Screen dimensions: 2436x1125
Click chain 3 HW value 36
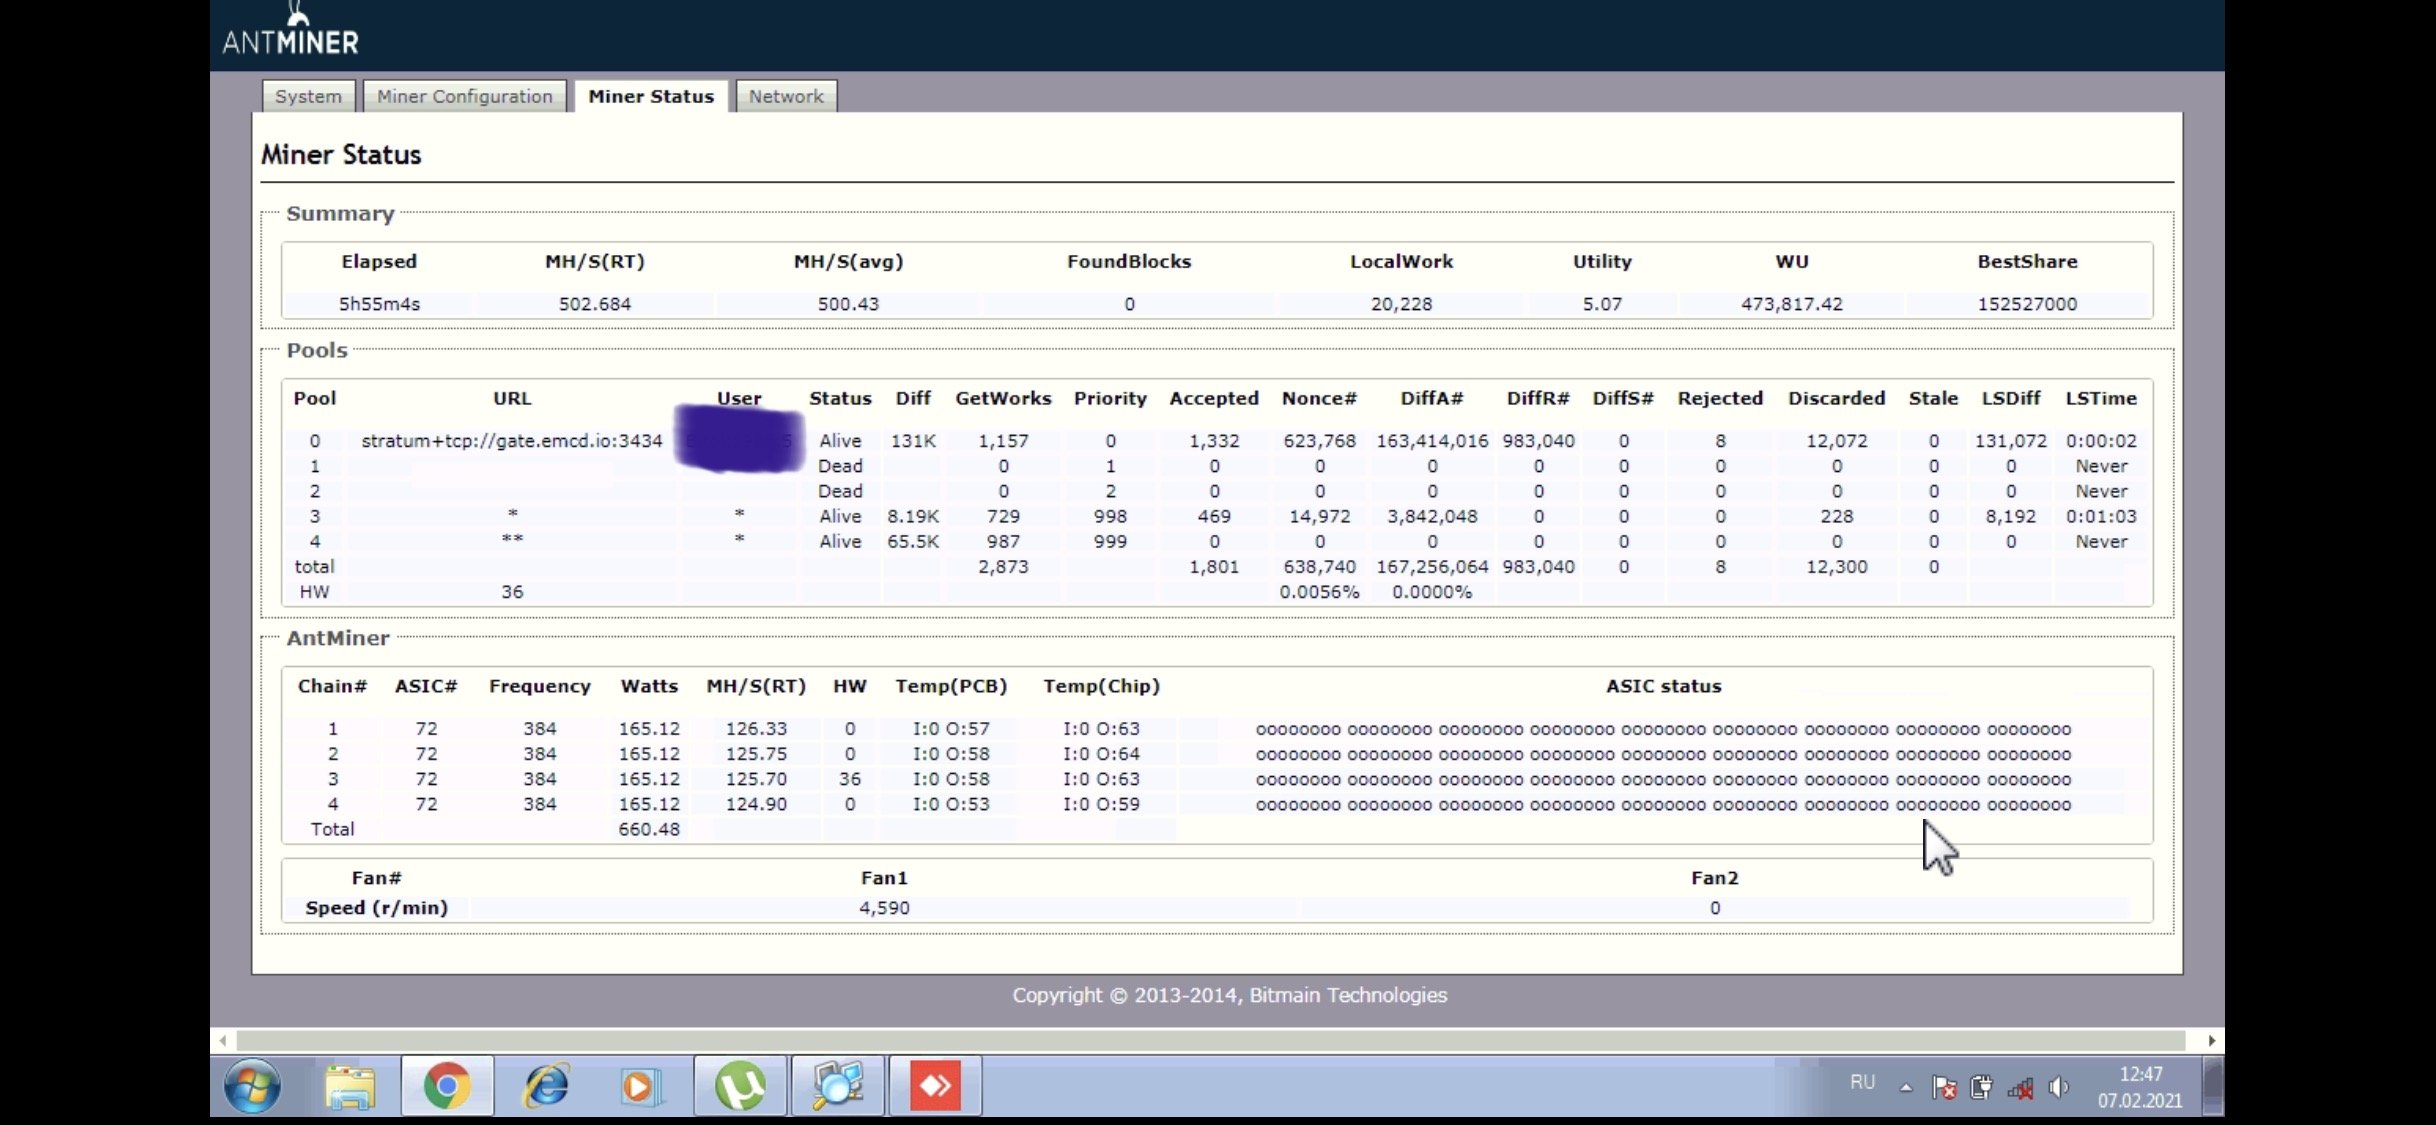850,779
